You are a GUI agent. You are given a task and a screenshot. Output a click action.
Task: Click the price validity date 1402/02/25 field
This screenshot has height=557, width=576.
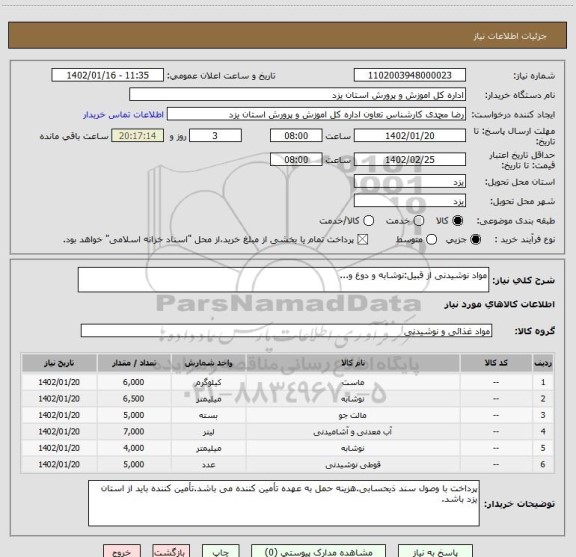click(x=410, y=159)
